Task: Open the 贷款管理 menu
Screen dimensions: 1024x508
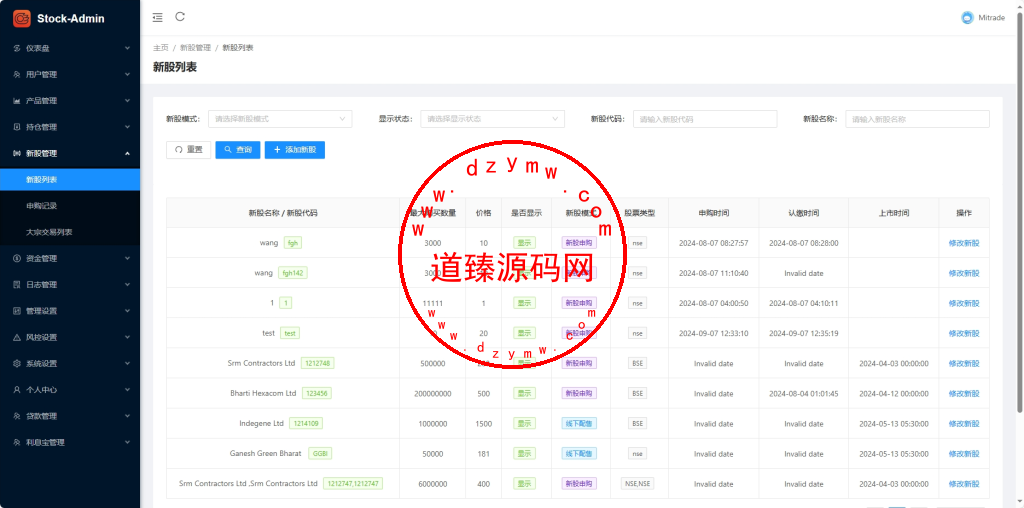Action: click(70, 416)
